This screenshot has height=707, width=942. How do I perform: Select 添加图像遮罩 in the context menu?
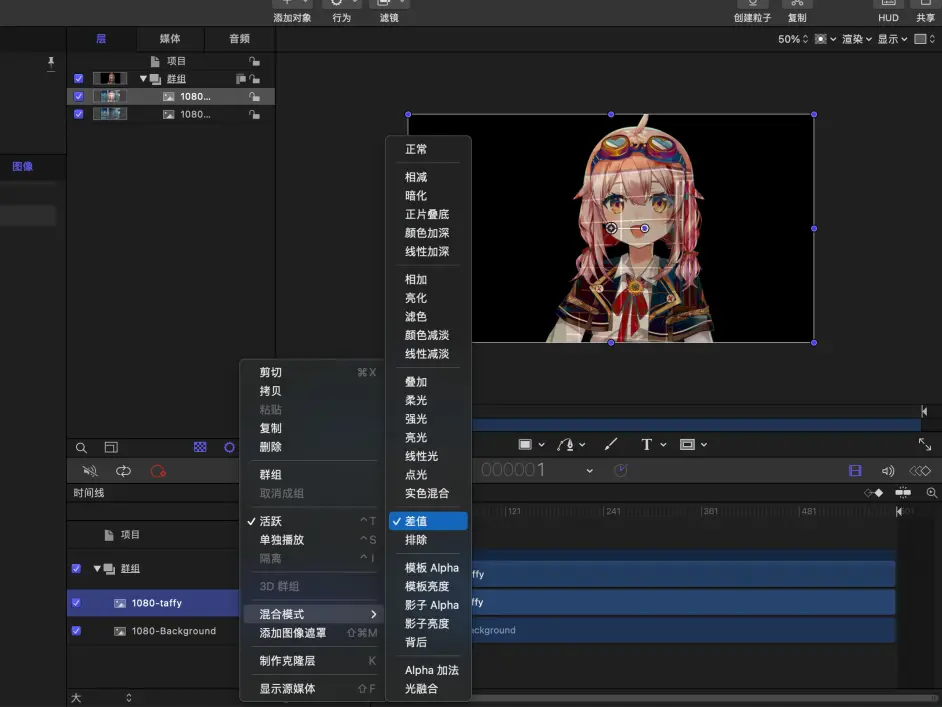pyautogui.click(x=311, y=633)
